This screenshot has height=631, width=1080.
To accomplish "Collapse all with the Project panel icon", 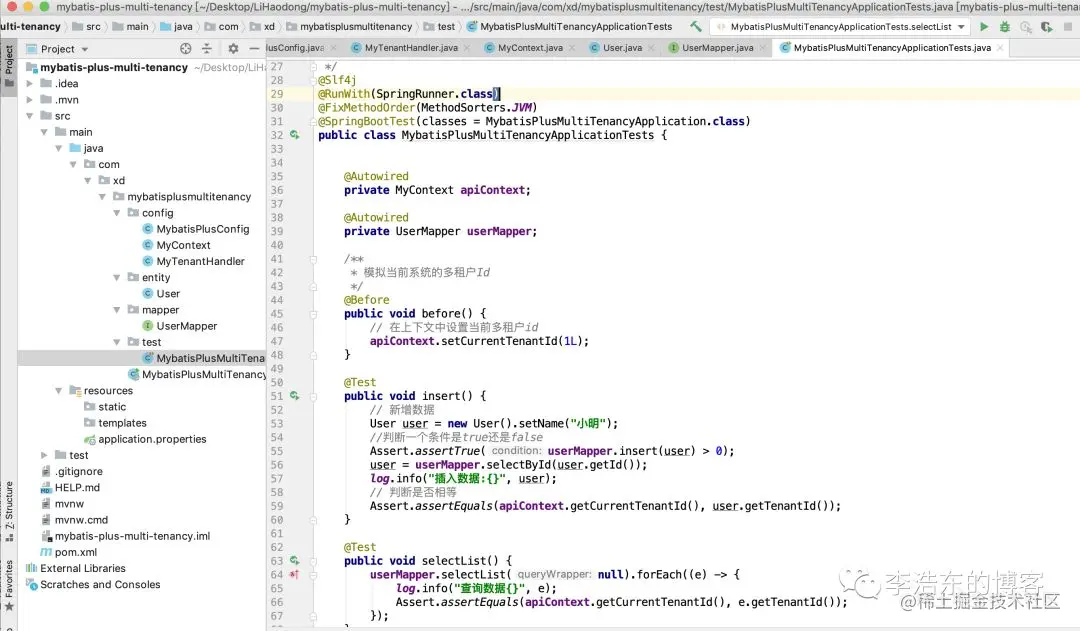I will point(207,49).
